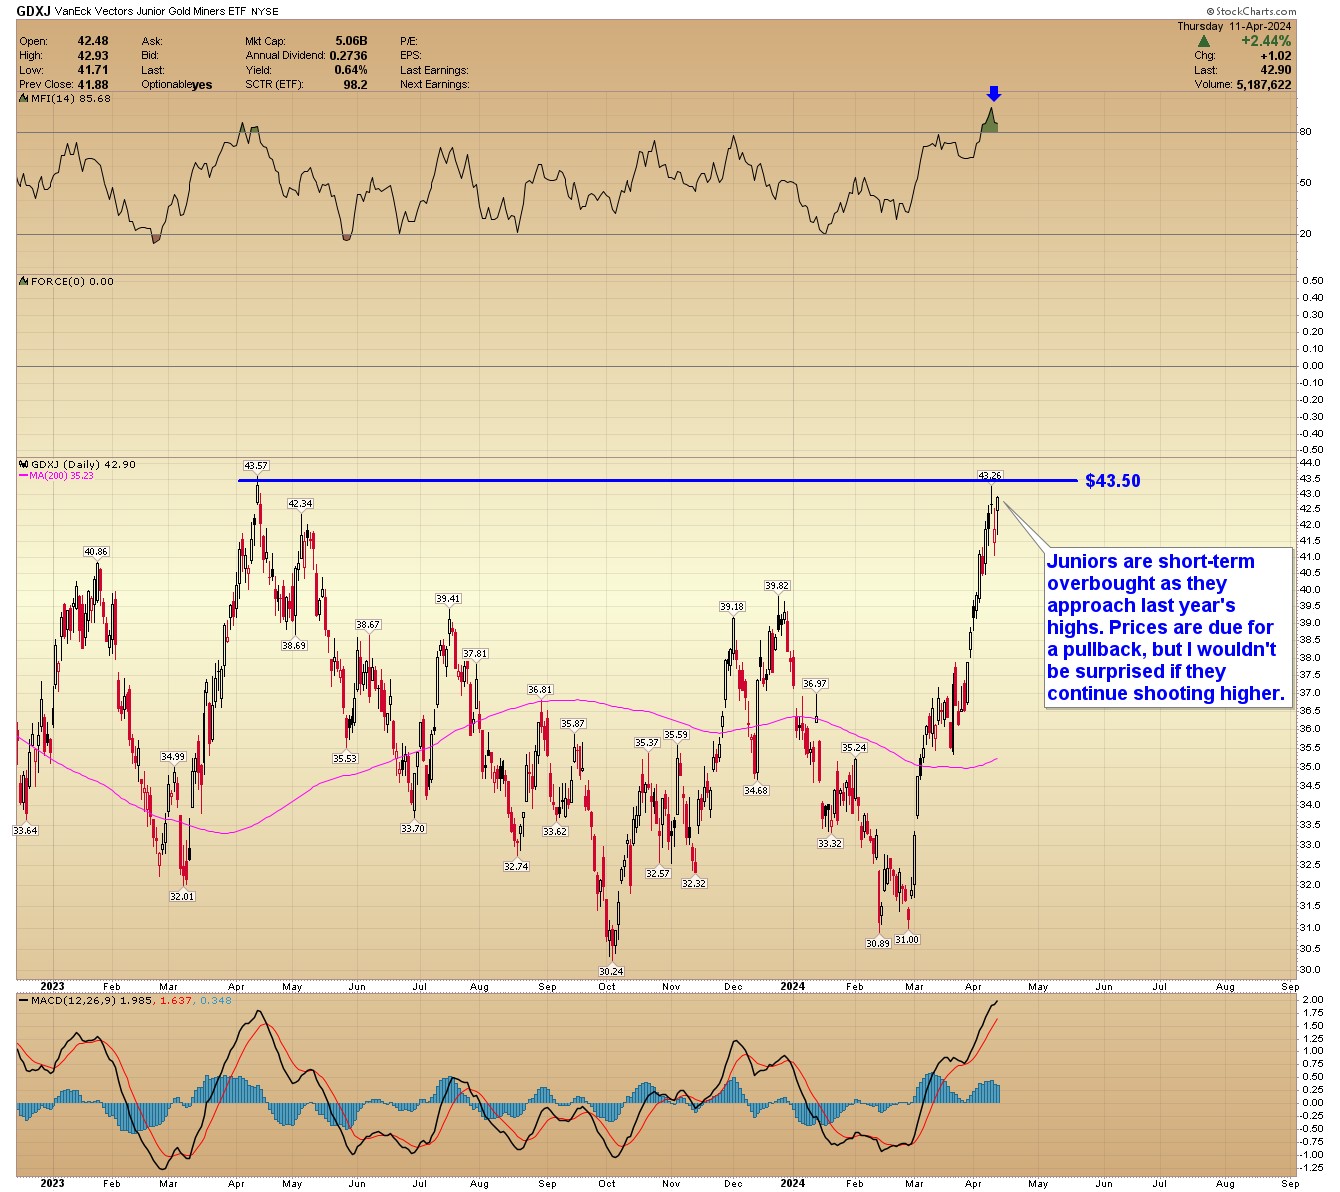Click the 36.97 price label
The height and width of the screenshot is (1192, 1340).
(x=815, y=684)
